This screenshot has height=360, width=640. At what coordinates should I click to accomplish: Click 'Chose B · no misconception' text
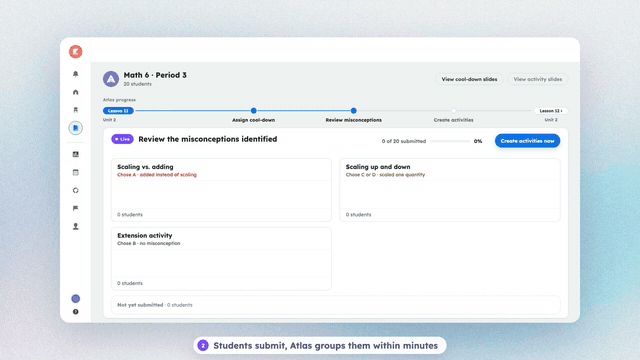pyautogui.click(x=149, y=243)
